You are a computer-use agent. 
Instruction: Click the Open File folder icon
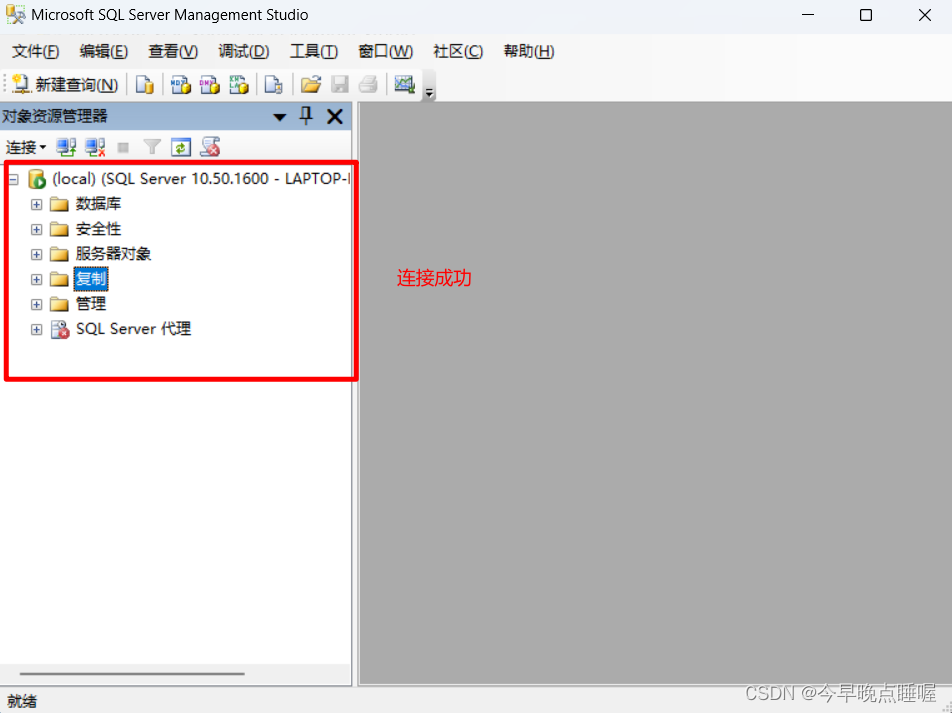[x=311, y=84]
